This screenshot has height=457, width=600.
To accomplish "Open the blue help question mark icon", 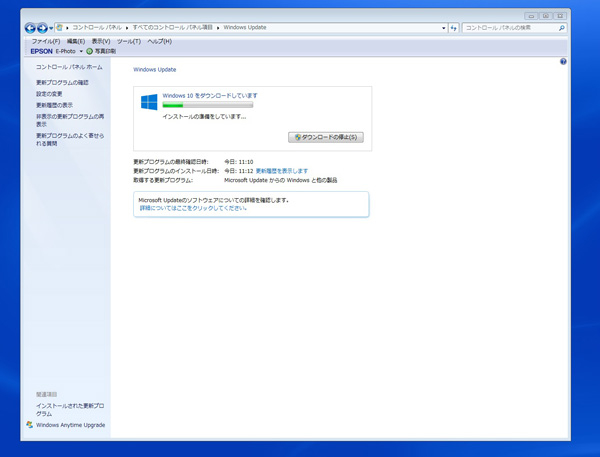I will (x=563, y=62).
